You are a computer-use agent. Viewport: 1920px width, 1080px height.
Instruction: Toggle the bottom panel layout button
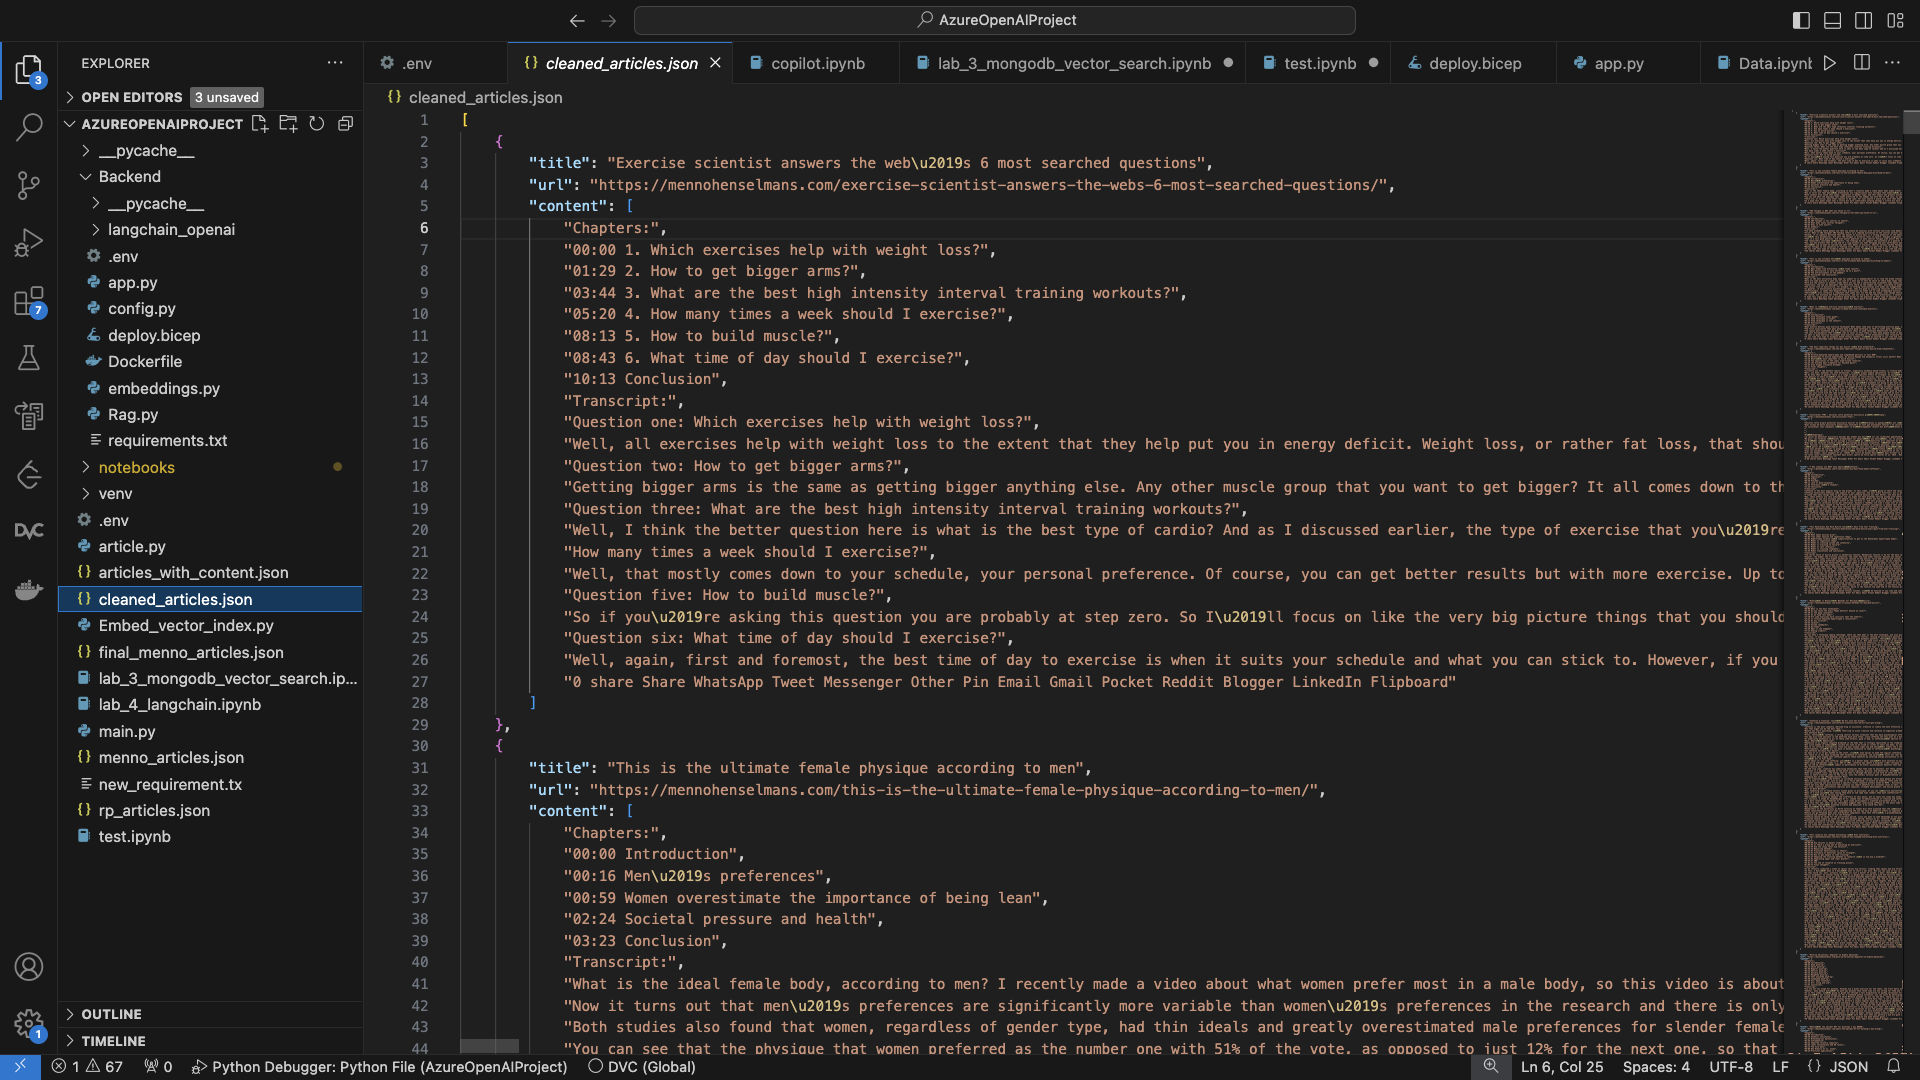(x=1832, y=20)
